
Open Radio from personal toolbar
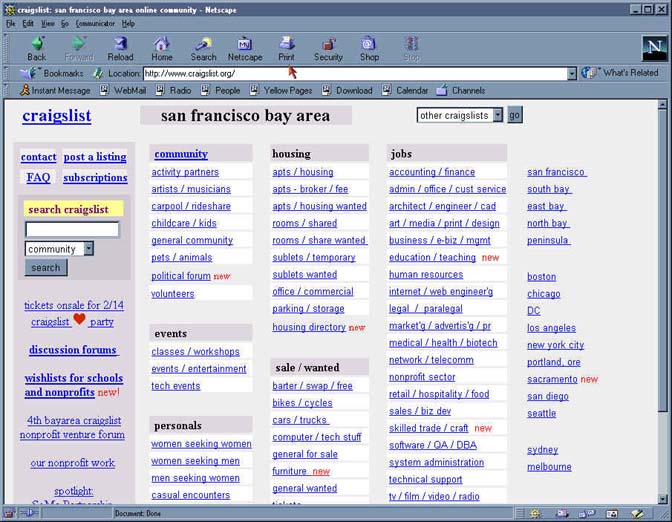(x=174, y=90)
